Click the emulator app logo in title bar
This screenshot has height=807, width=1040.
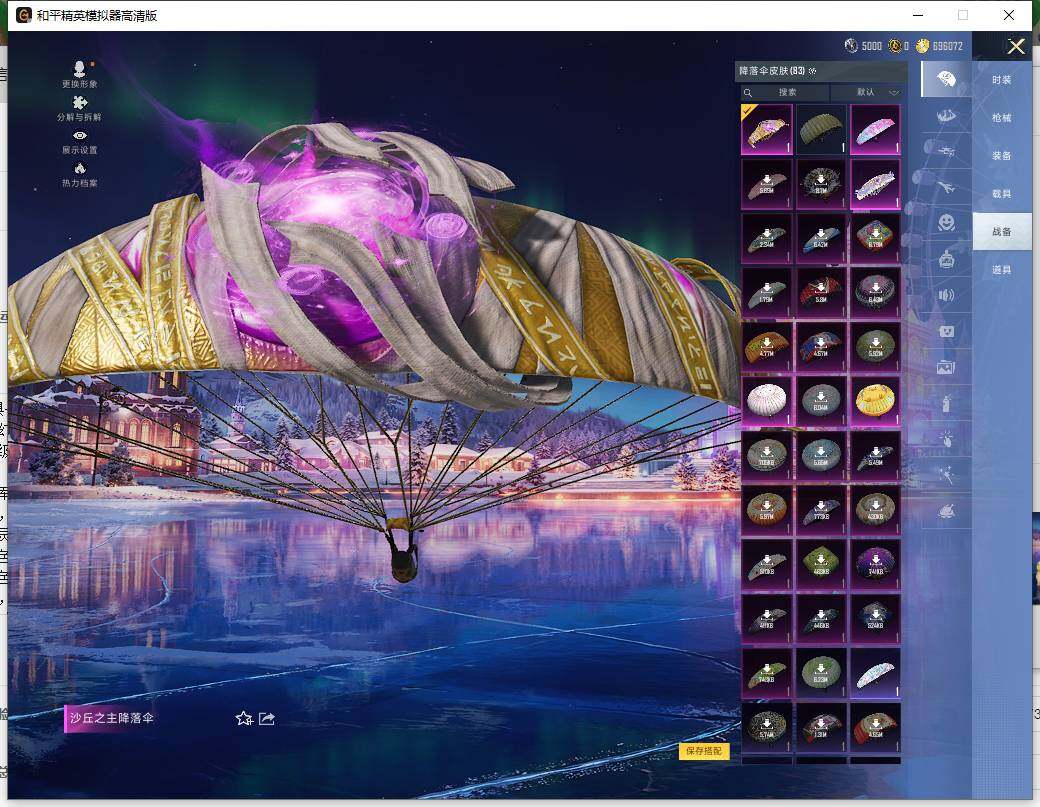coord(23,15)
